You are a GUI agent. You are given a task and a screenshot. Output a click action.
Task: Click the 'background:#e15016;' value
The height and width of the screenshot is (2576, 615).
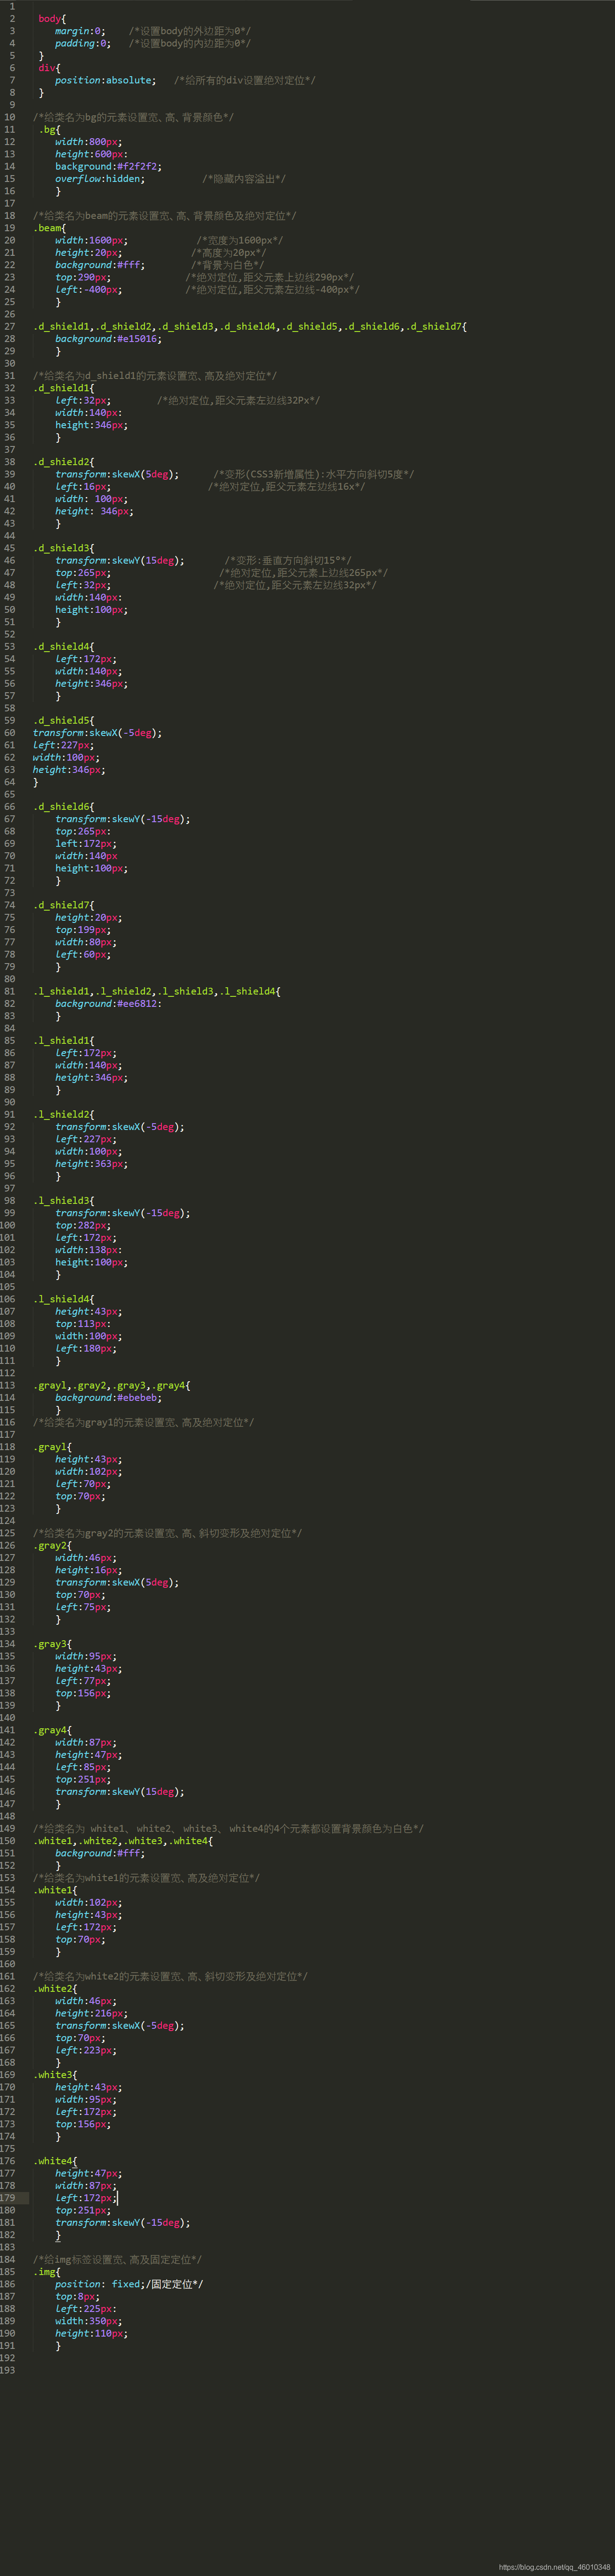[108, 339]
